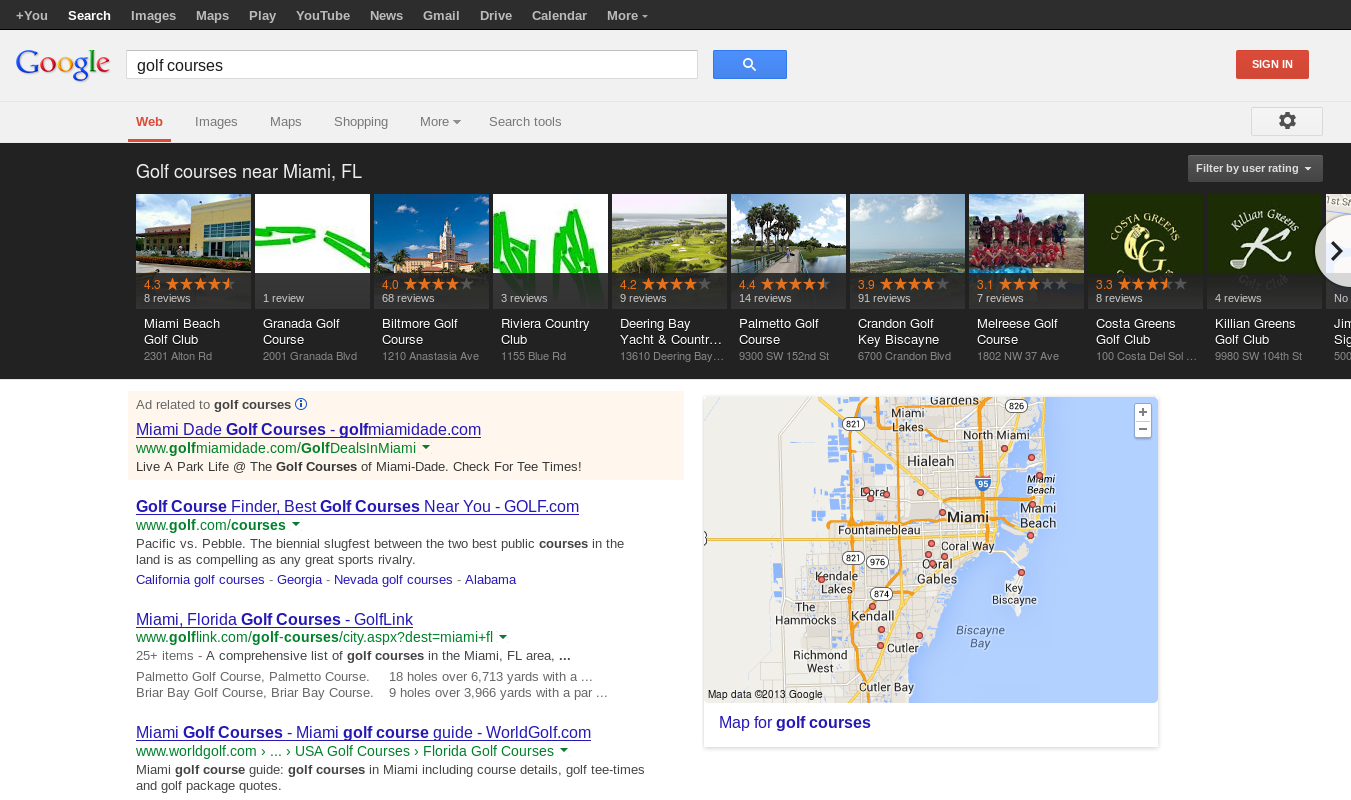Screen dimensions: 1351x800
Task: Zoom in on the map
Action: (x=1143, y=412)
